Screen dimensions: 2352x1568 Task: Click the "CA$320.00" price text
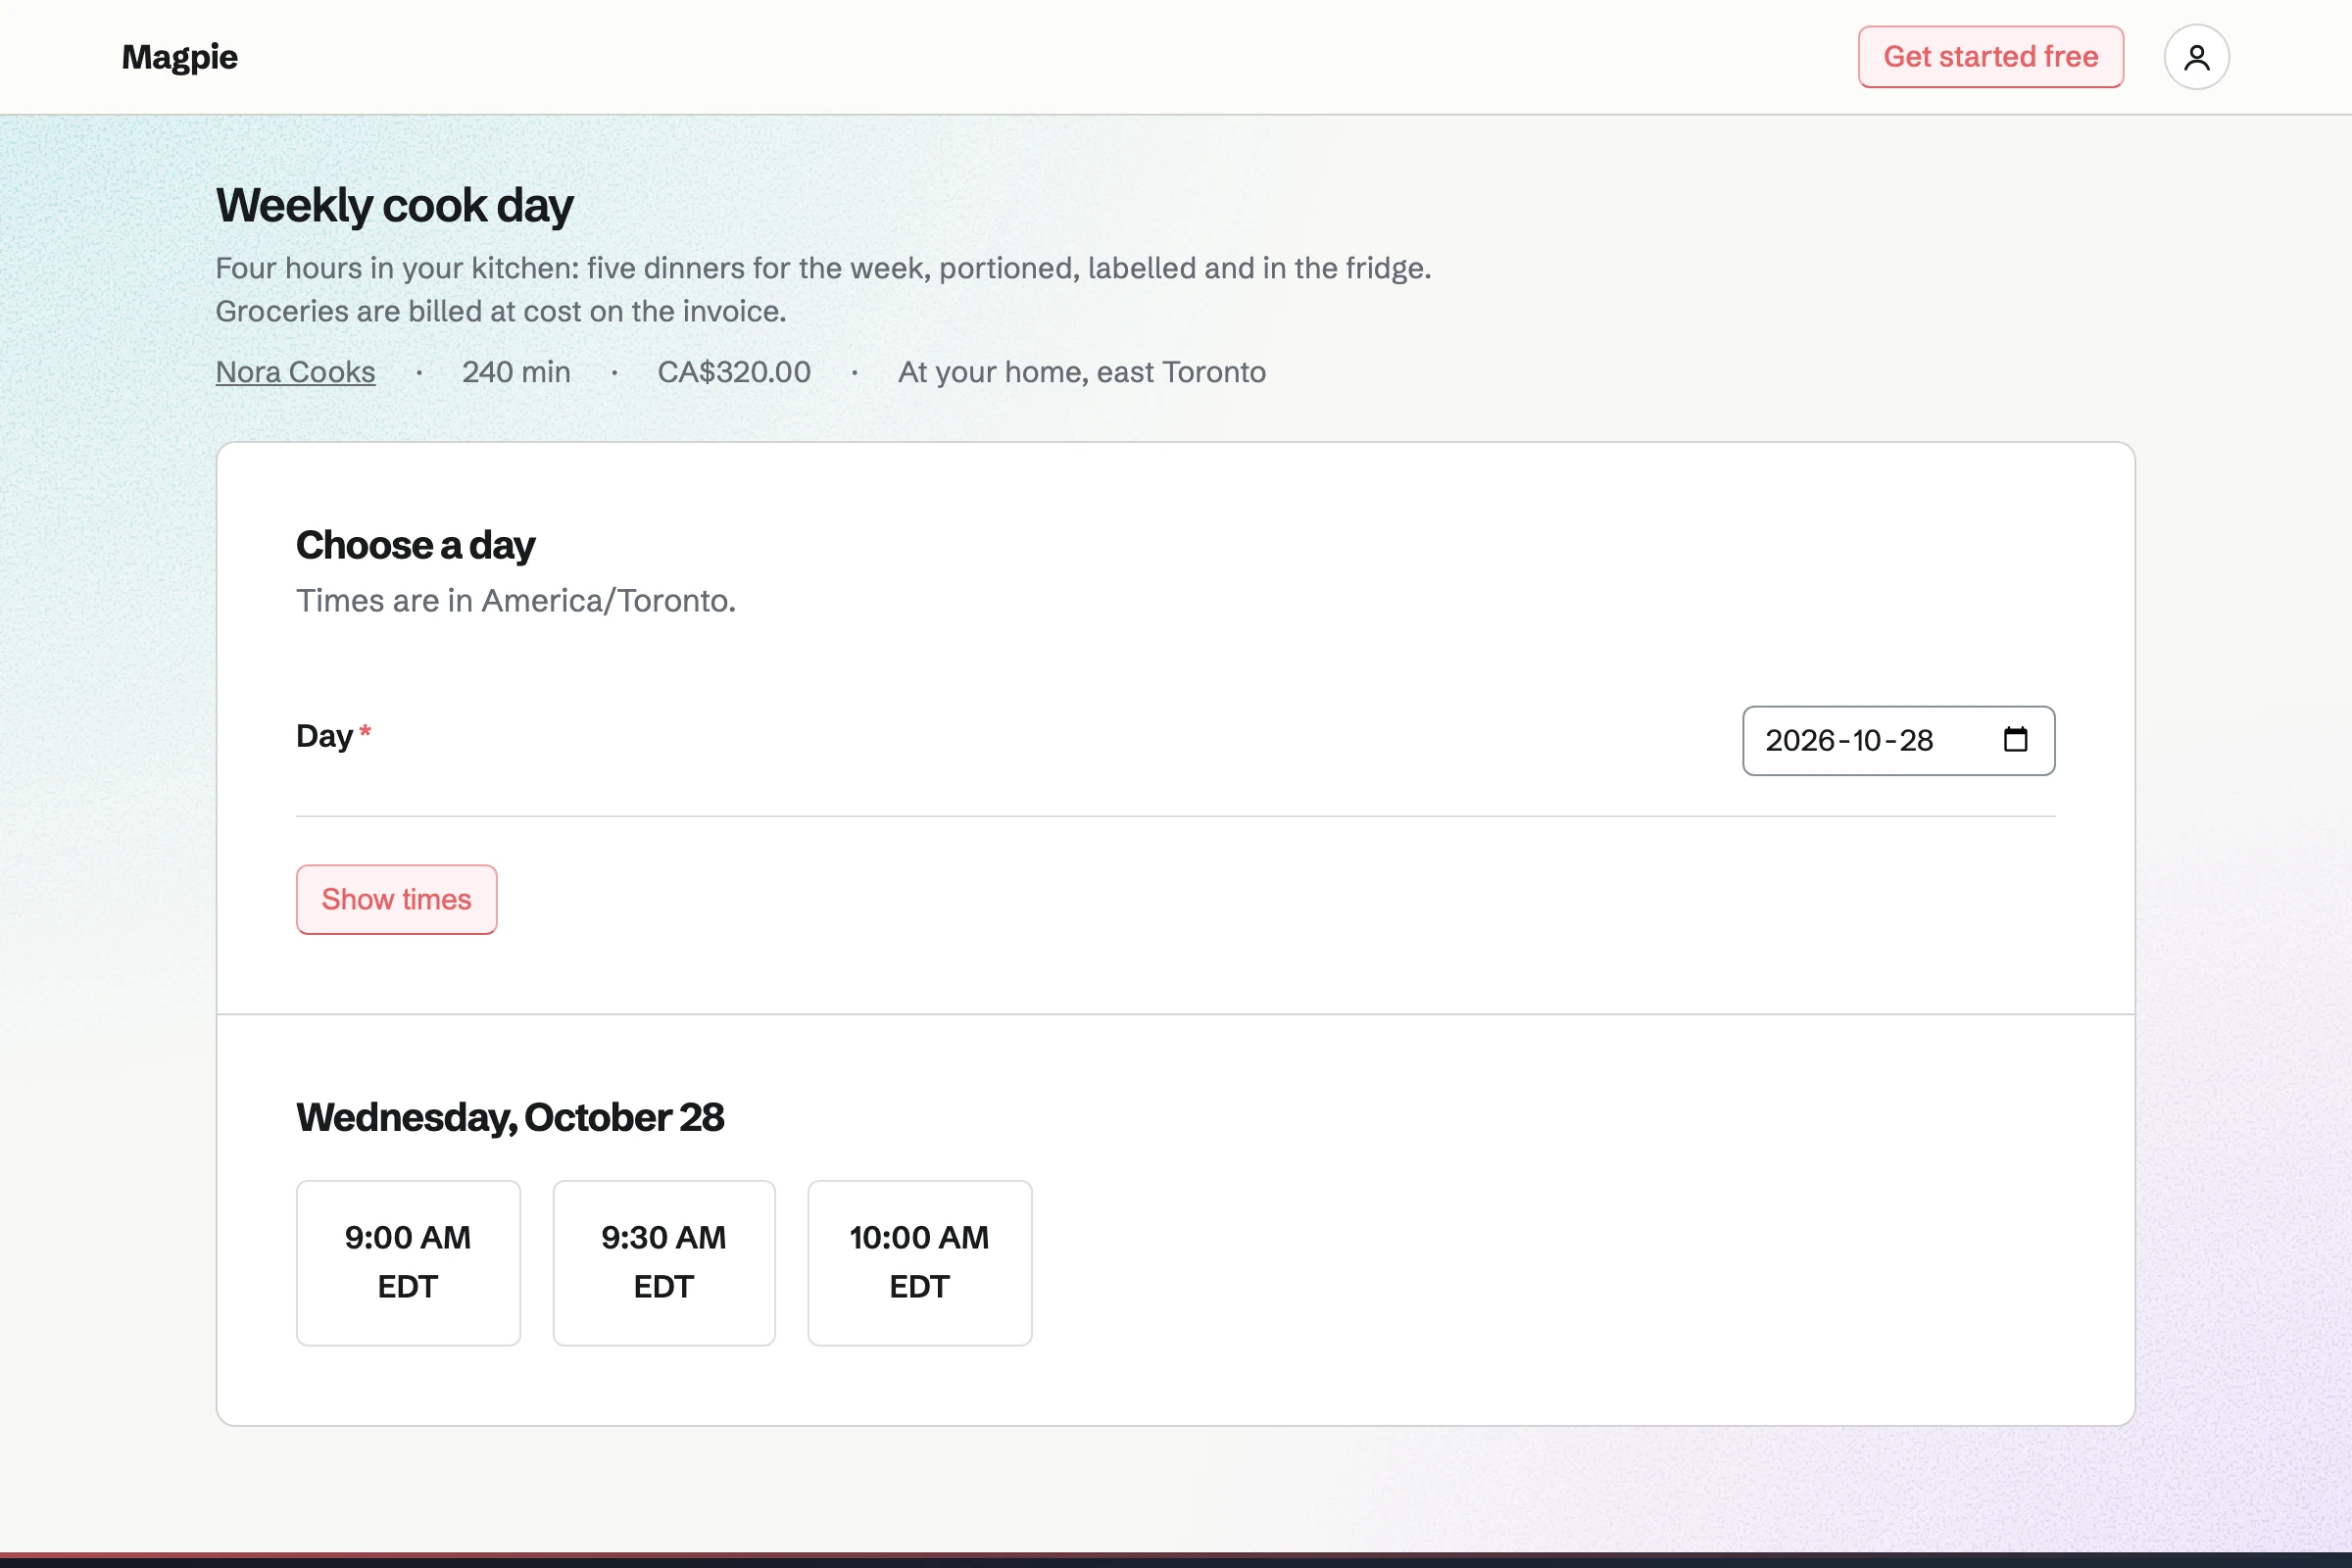(x=734, y=372)
